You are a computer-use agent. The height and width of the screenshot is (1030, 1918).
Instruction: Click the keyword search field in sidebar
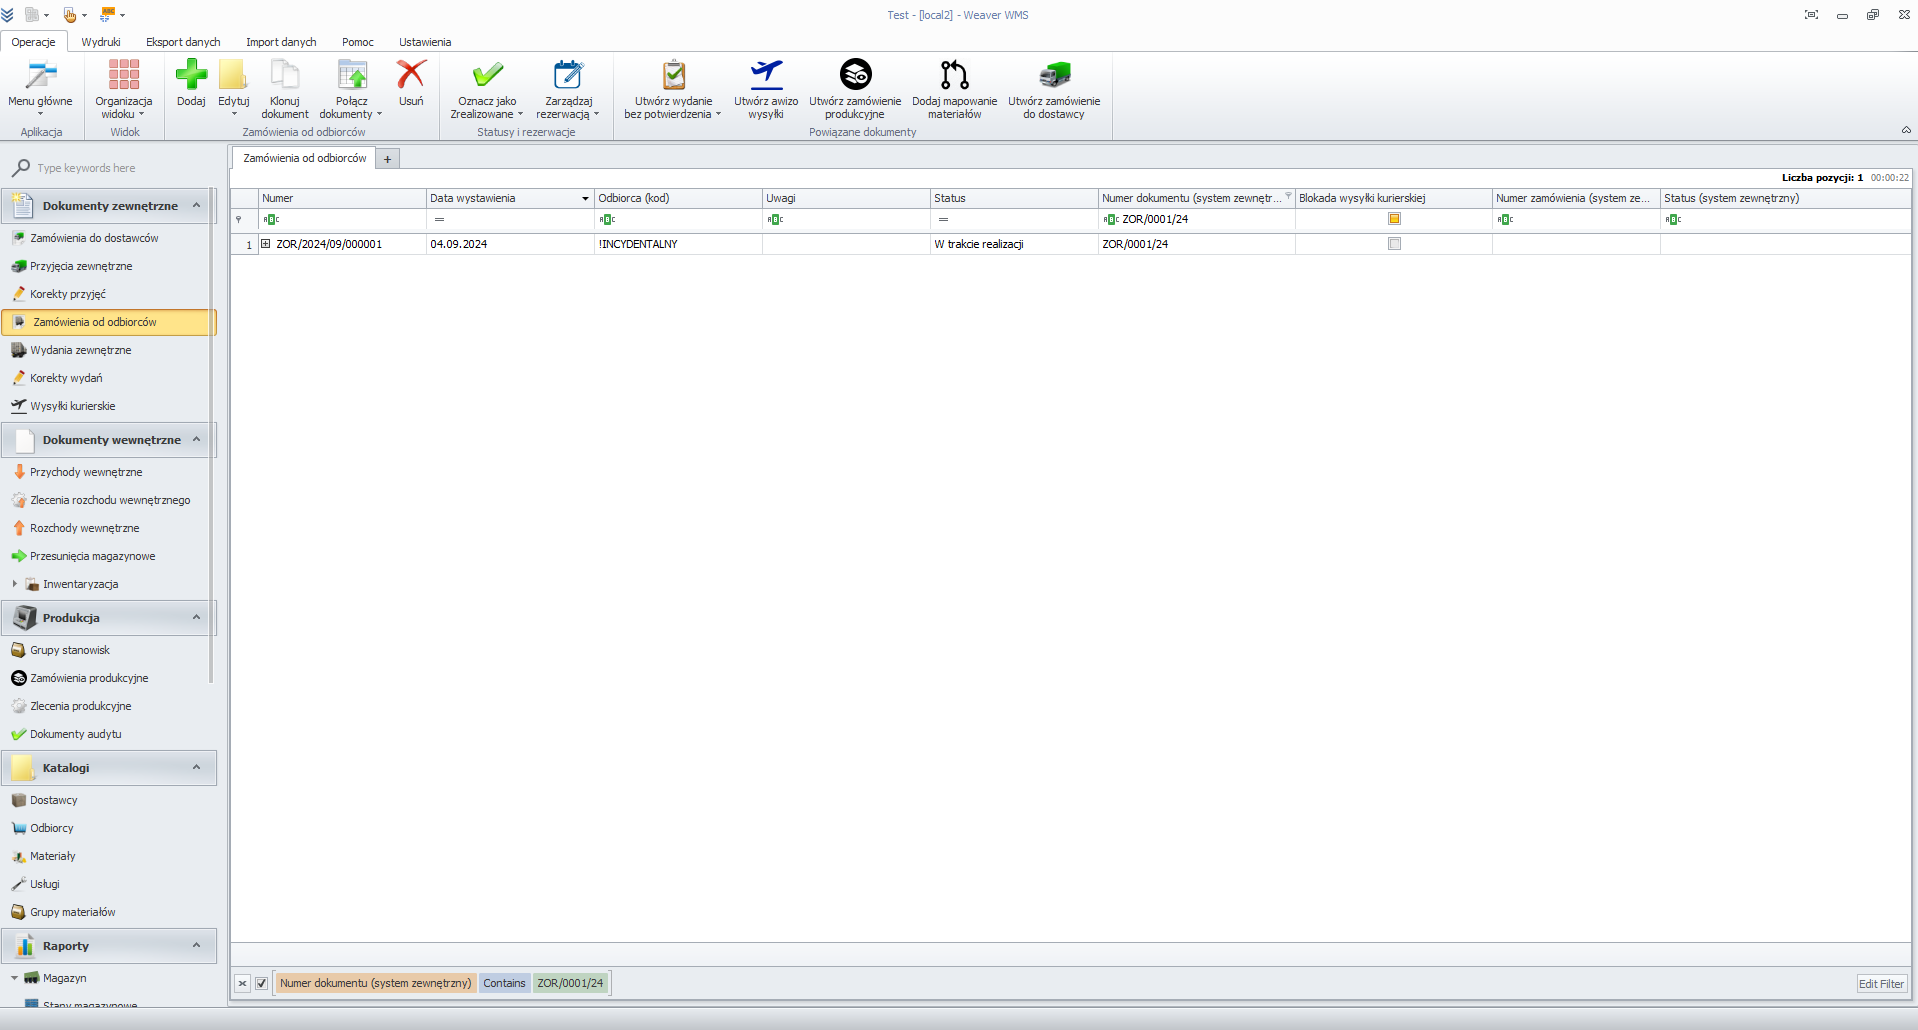(115, 168)
